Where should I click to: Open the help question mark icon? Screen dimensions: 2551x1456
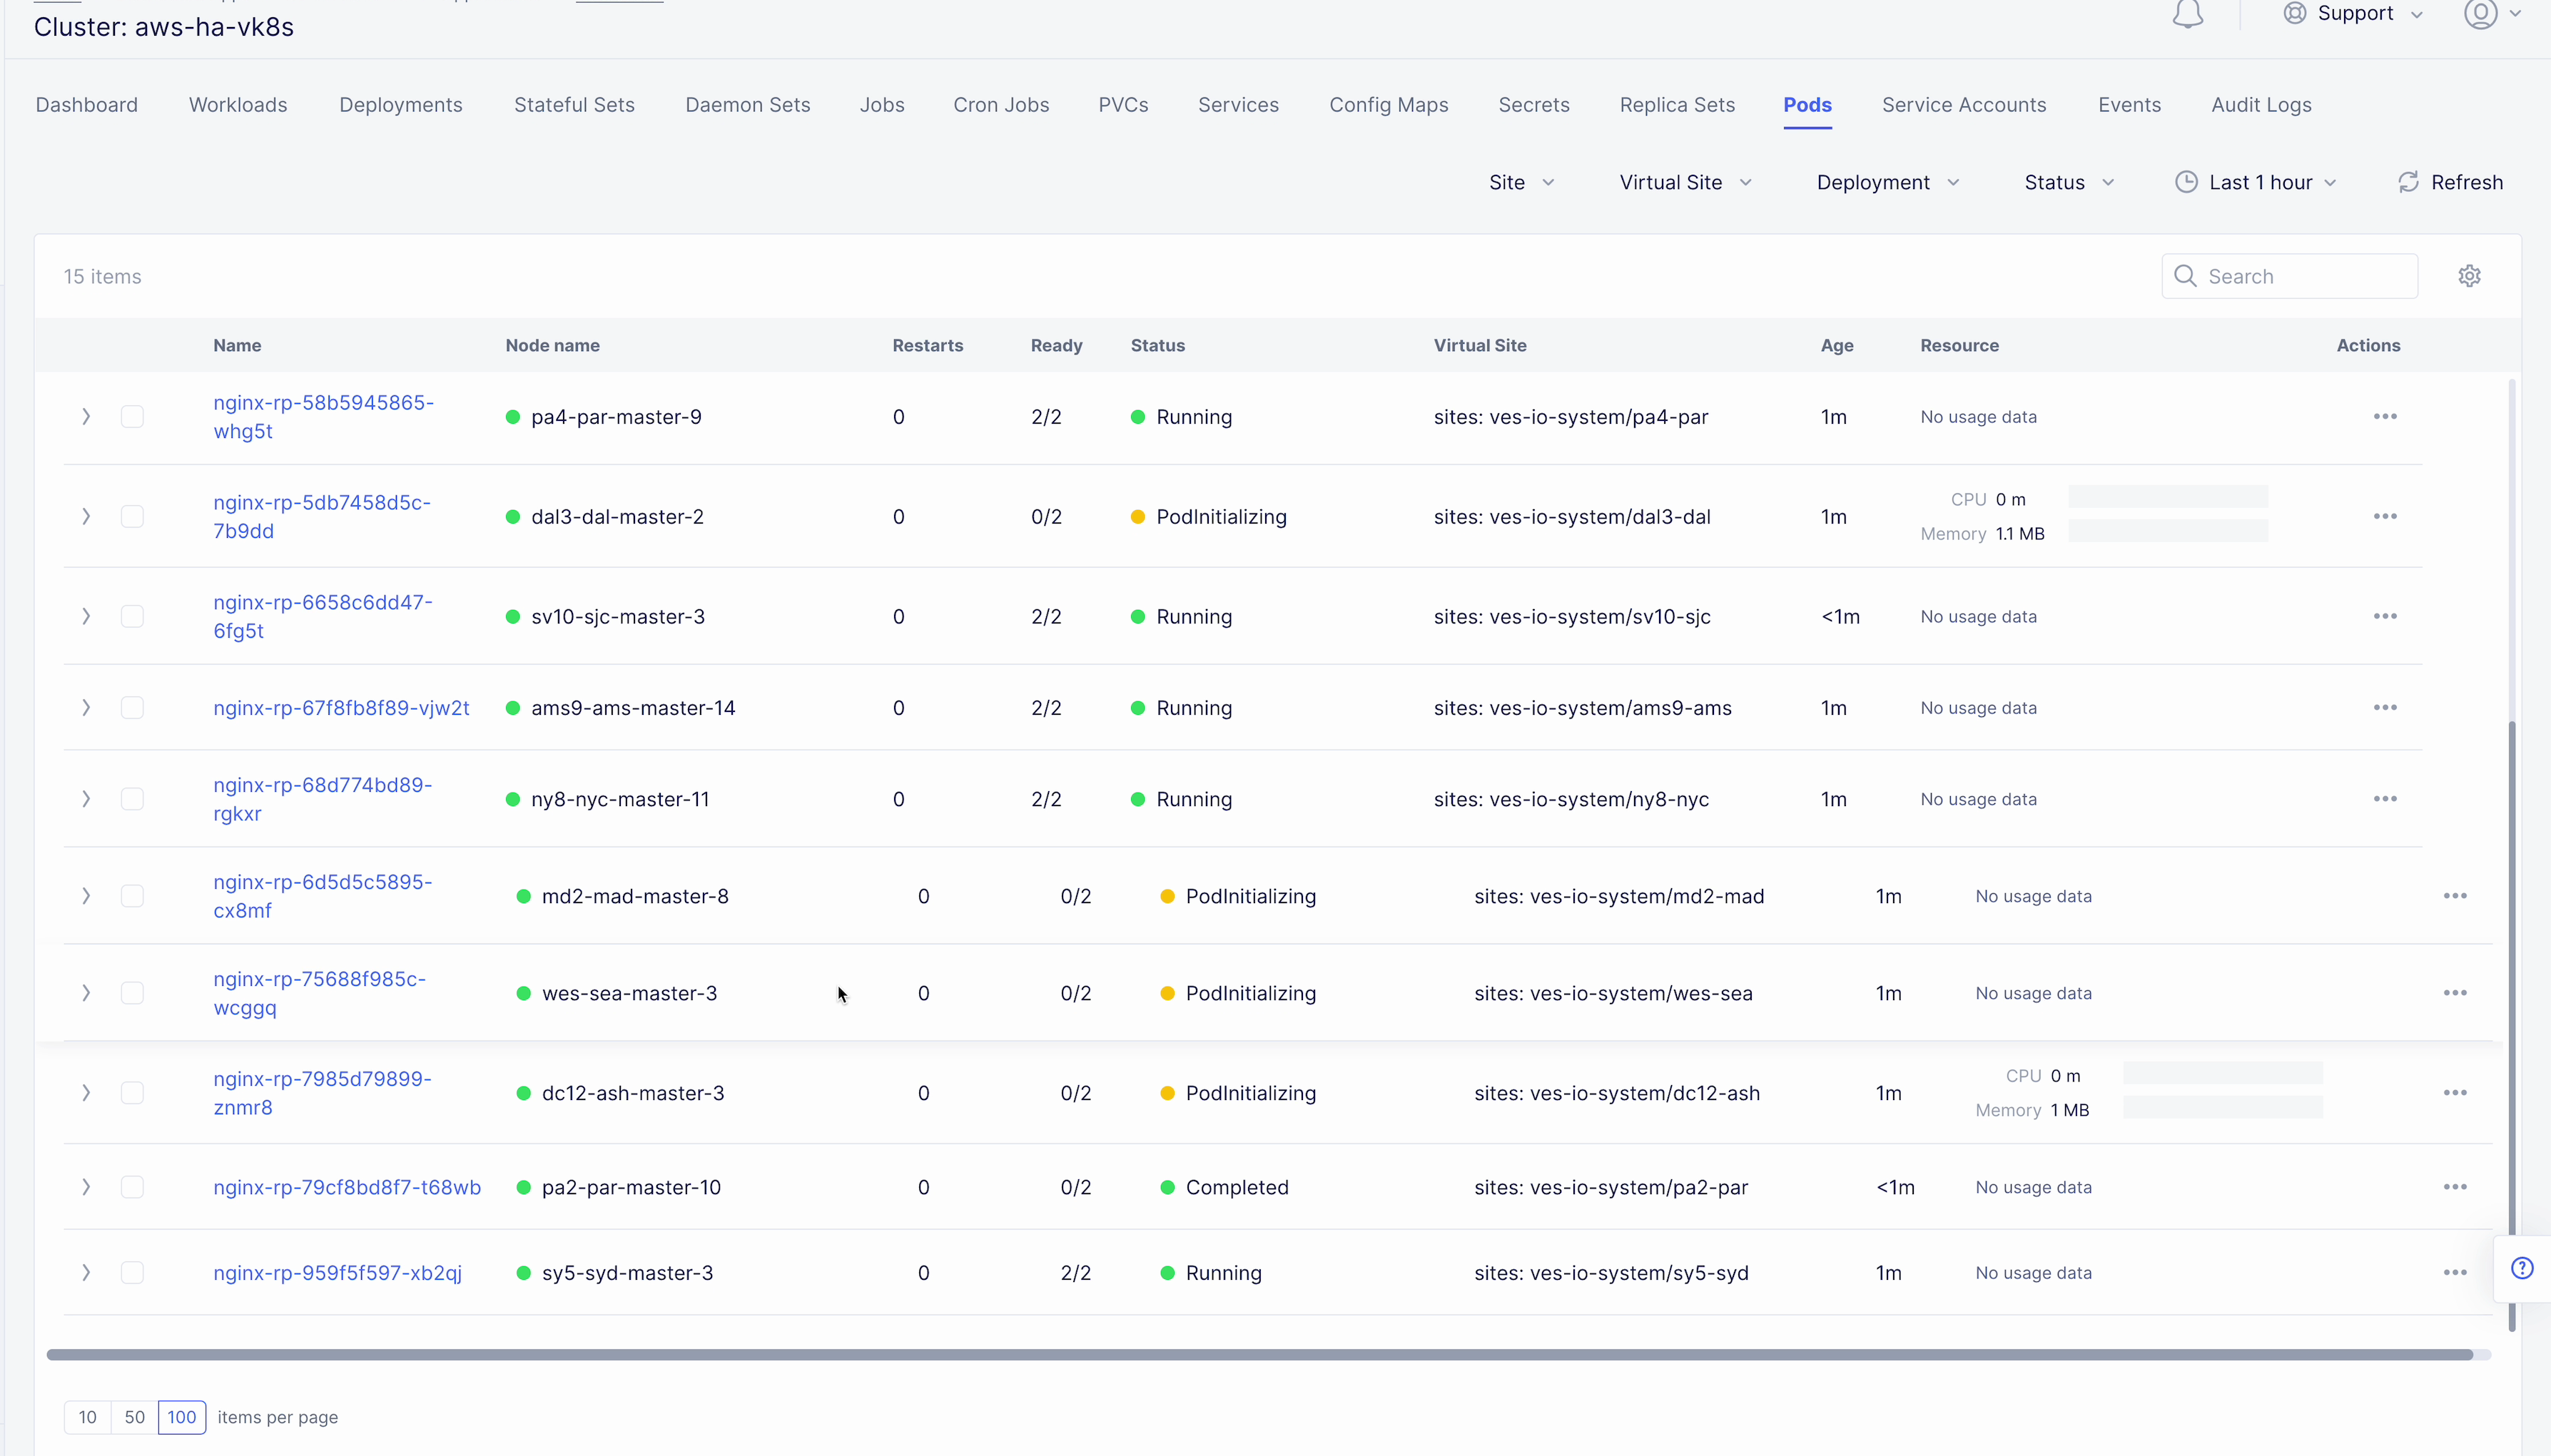click(x=2522, y=1268)
